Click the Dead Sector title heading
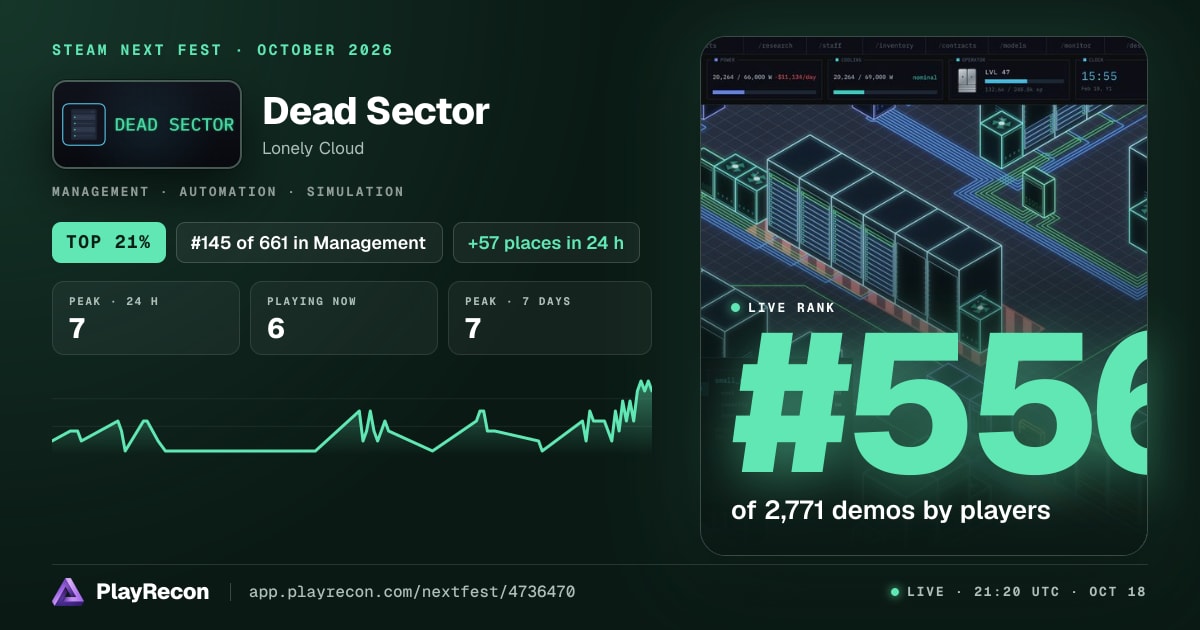 click(x=376, y=111)
